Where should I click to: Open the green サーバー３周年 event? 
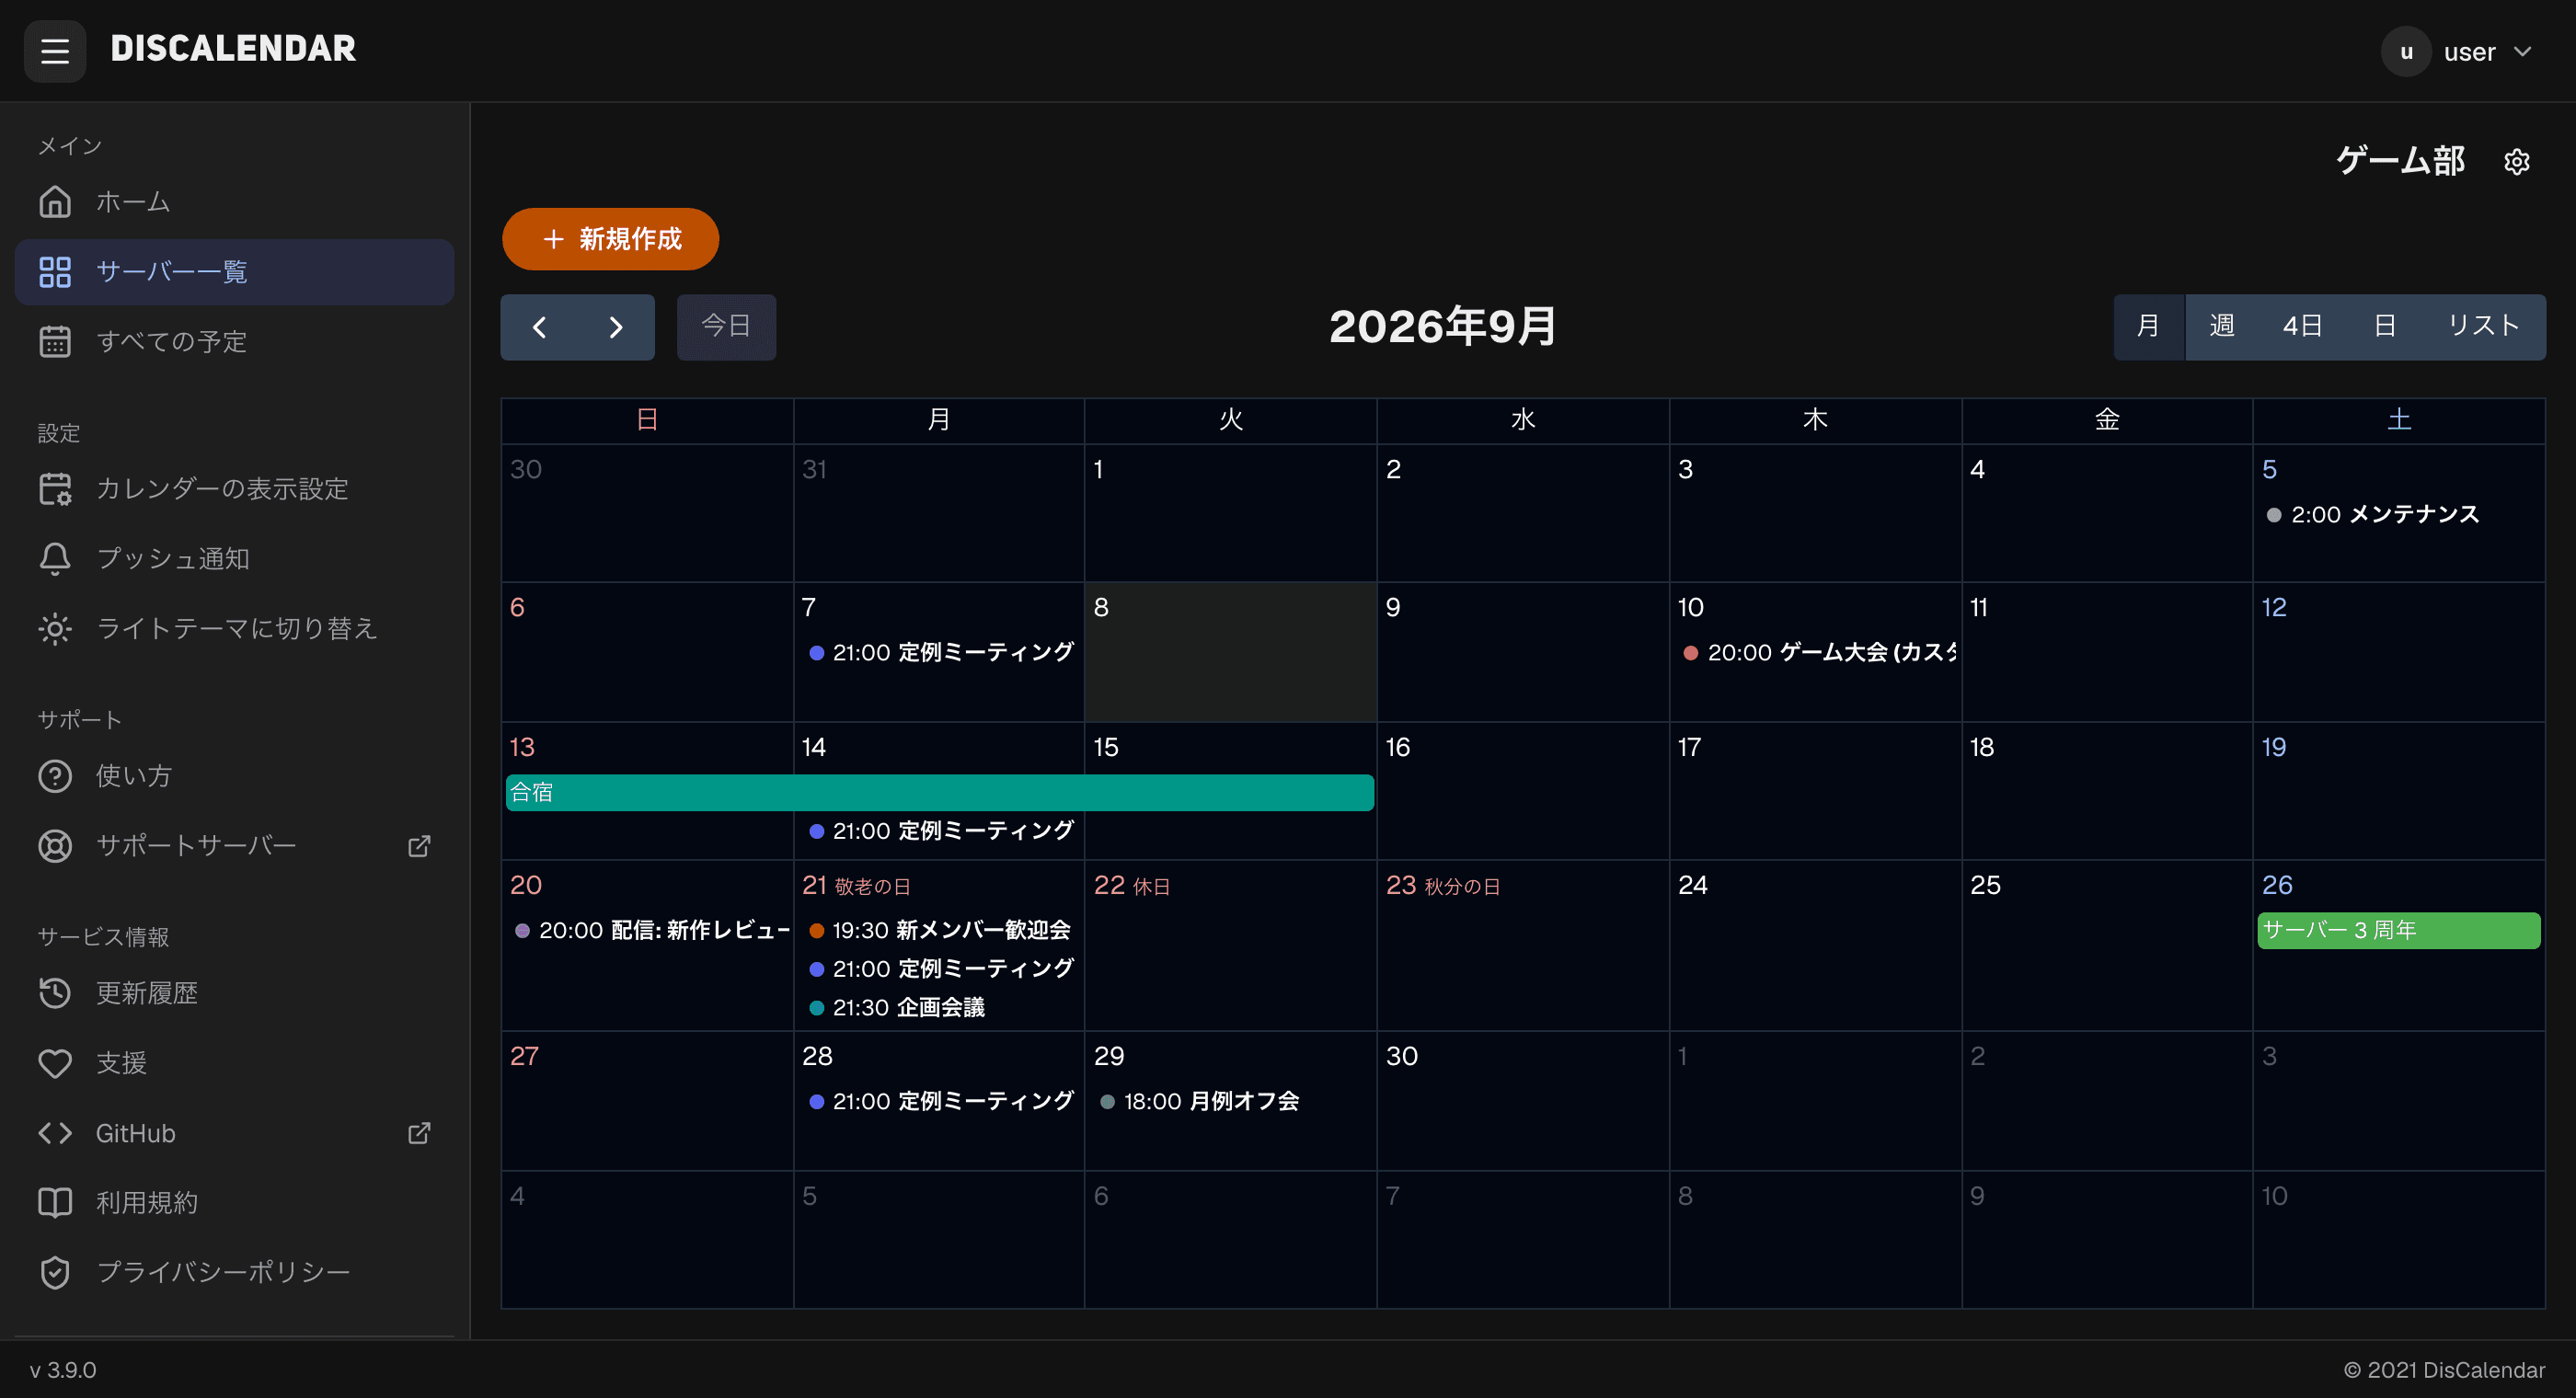click(2398, 931)
